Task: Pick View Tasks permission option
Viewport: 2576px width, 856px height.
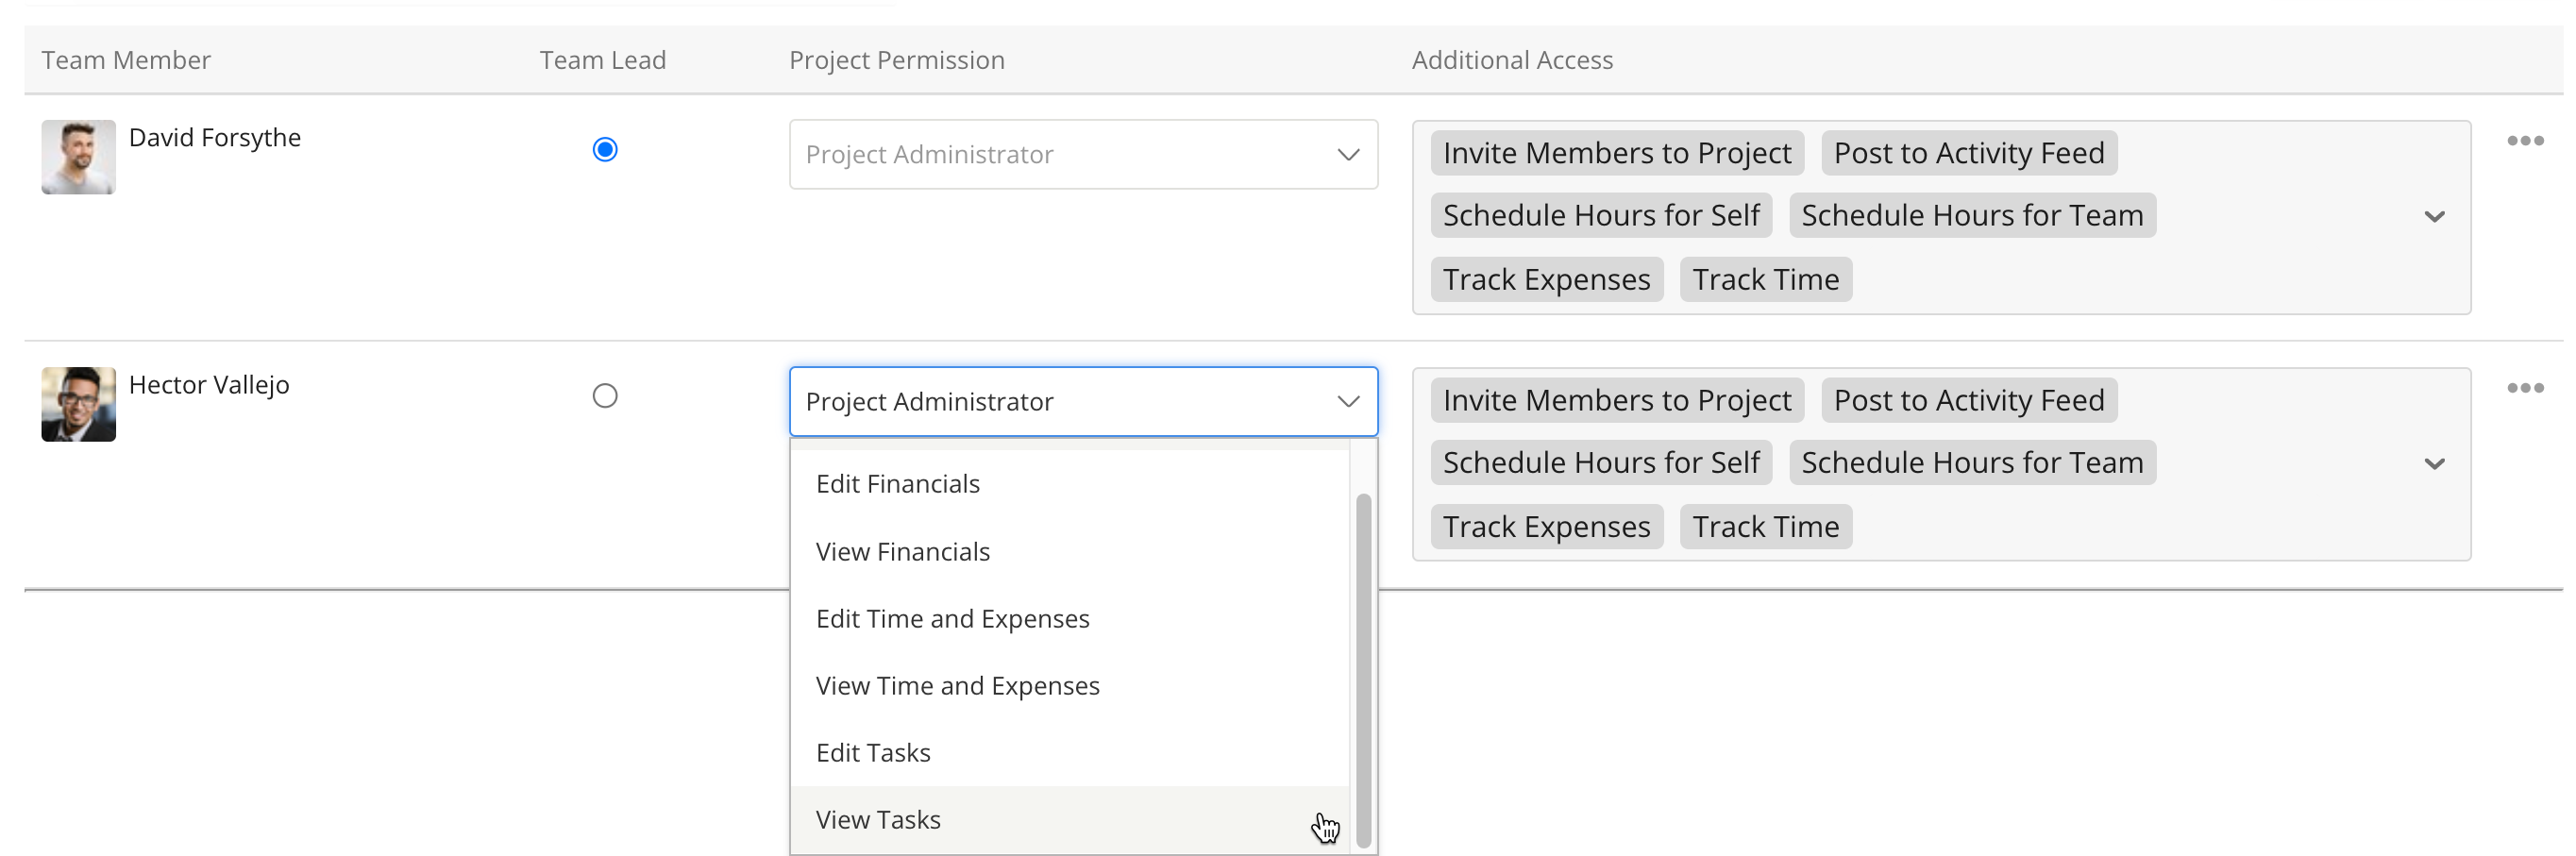Action: click(877, 820)
